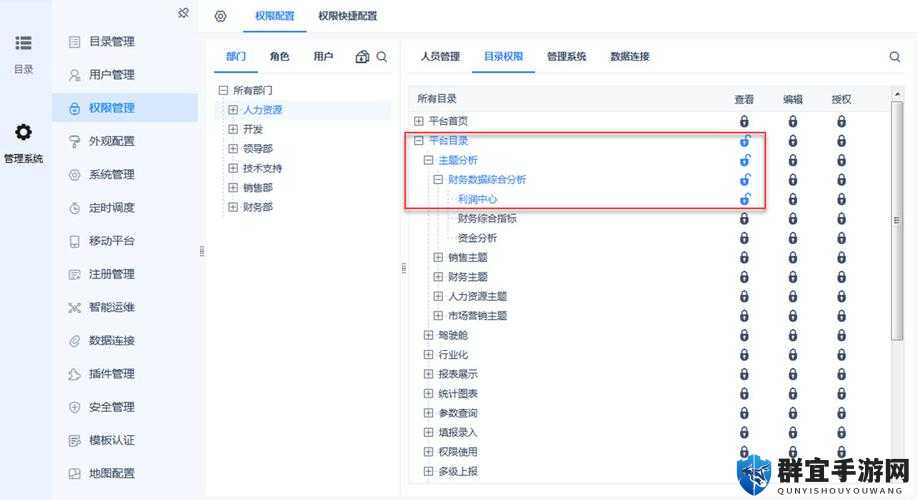The width and height of the screenshot is (917, 500).
Task: Click the directory list vertical scrollbar thumb
Action: pyautogui.click(x=897, y=220)
